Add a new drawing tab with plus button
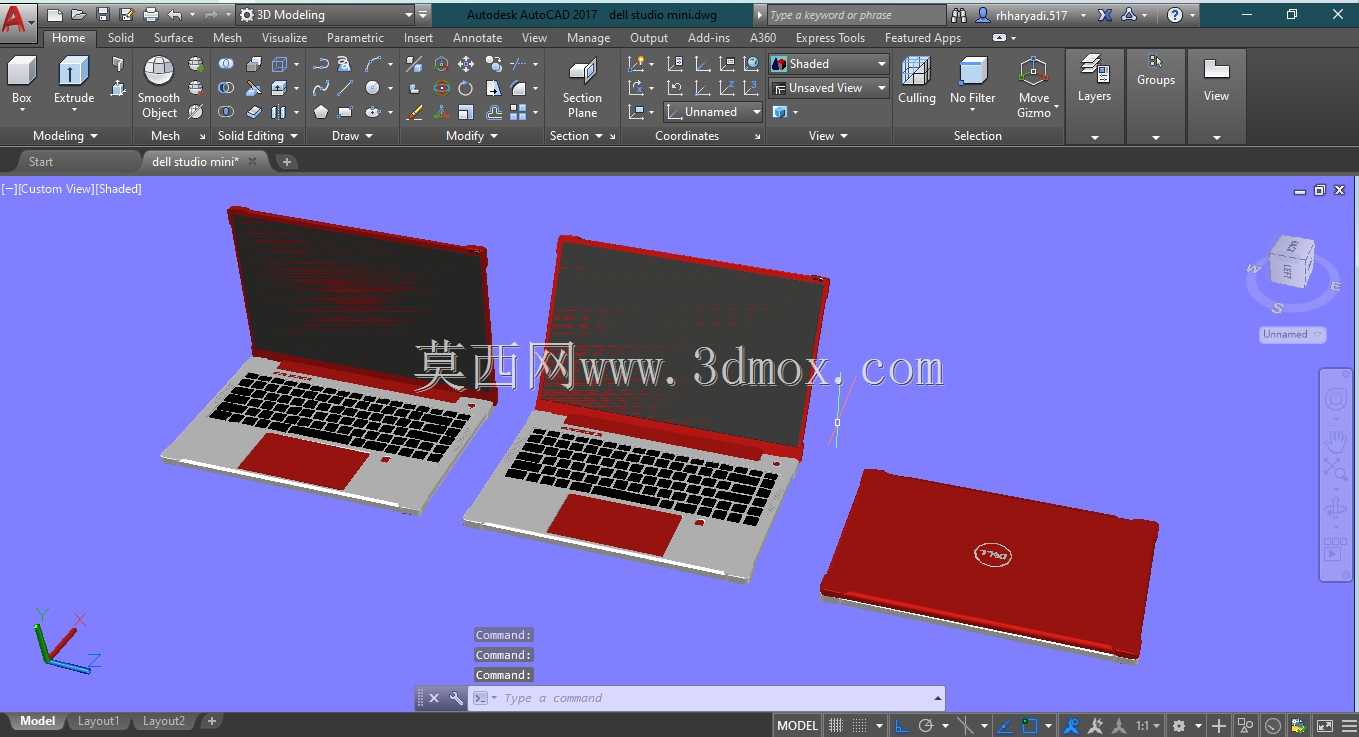Viewport: 1359px width, 737px height. click(x=287, y=161)
